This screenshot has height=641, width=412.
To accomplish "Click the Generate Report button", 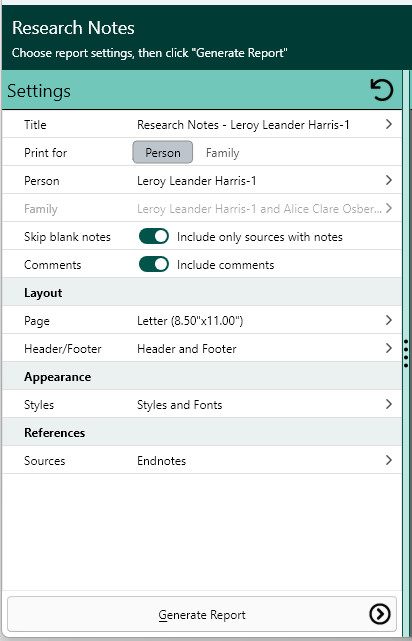I will pyautogui.click(x=202, y=614).
